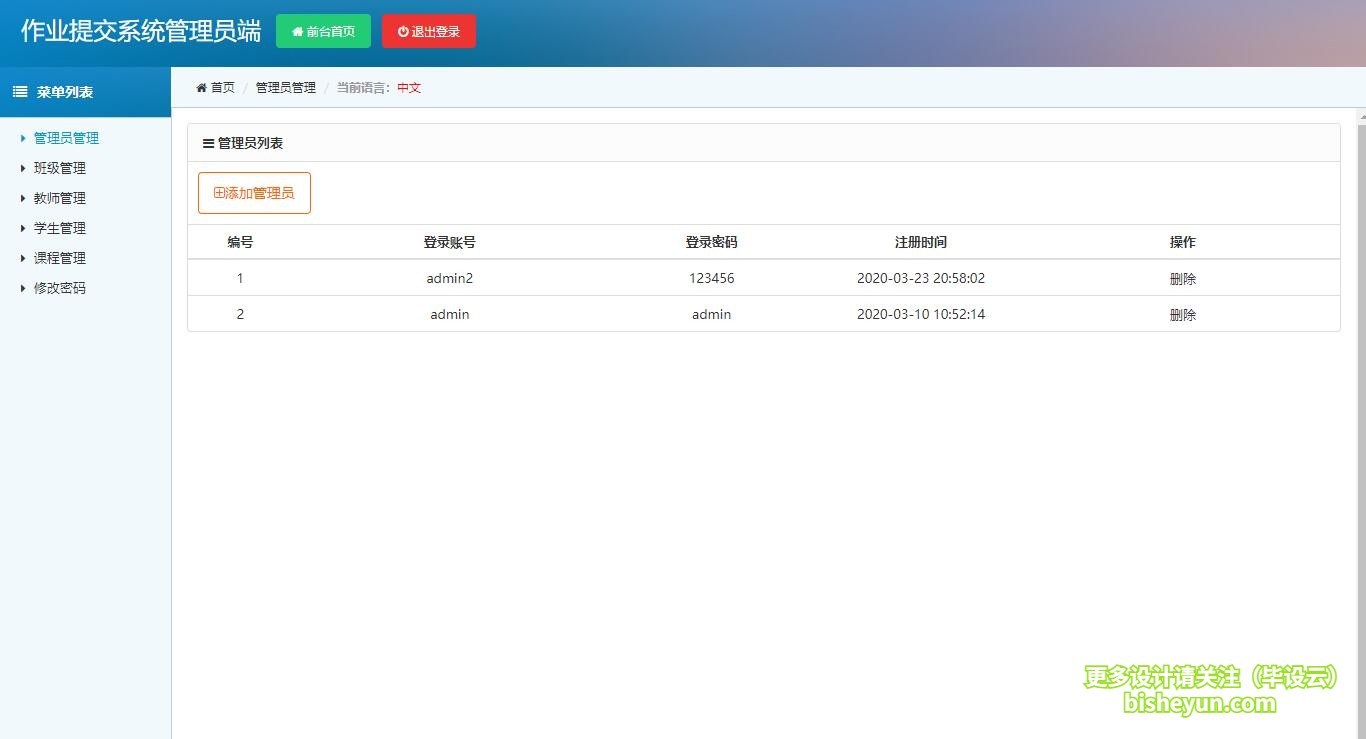Click the menu list icon in sidebar header
1366x739 pixels.
pyautogui.click(x=20, y=92)
